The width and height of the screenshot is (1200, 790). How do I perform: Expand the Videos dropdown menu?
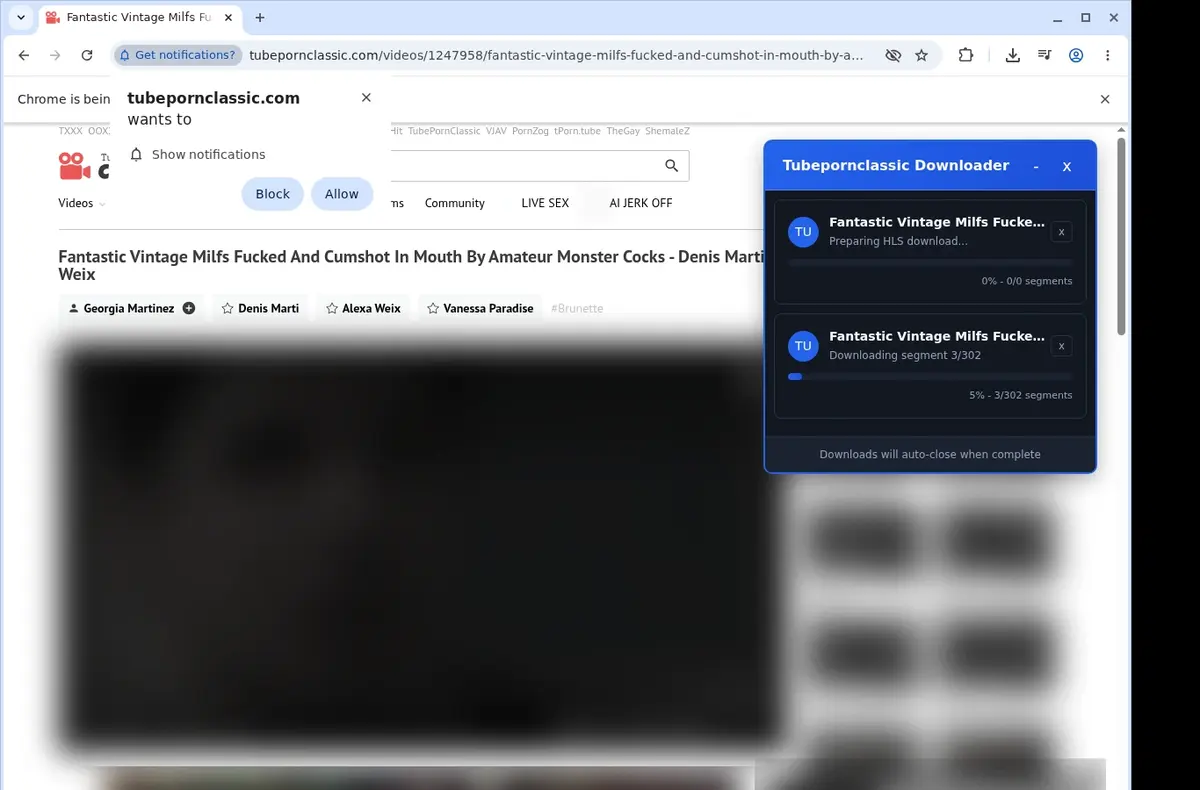(82, 203)
